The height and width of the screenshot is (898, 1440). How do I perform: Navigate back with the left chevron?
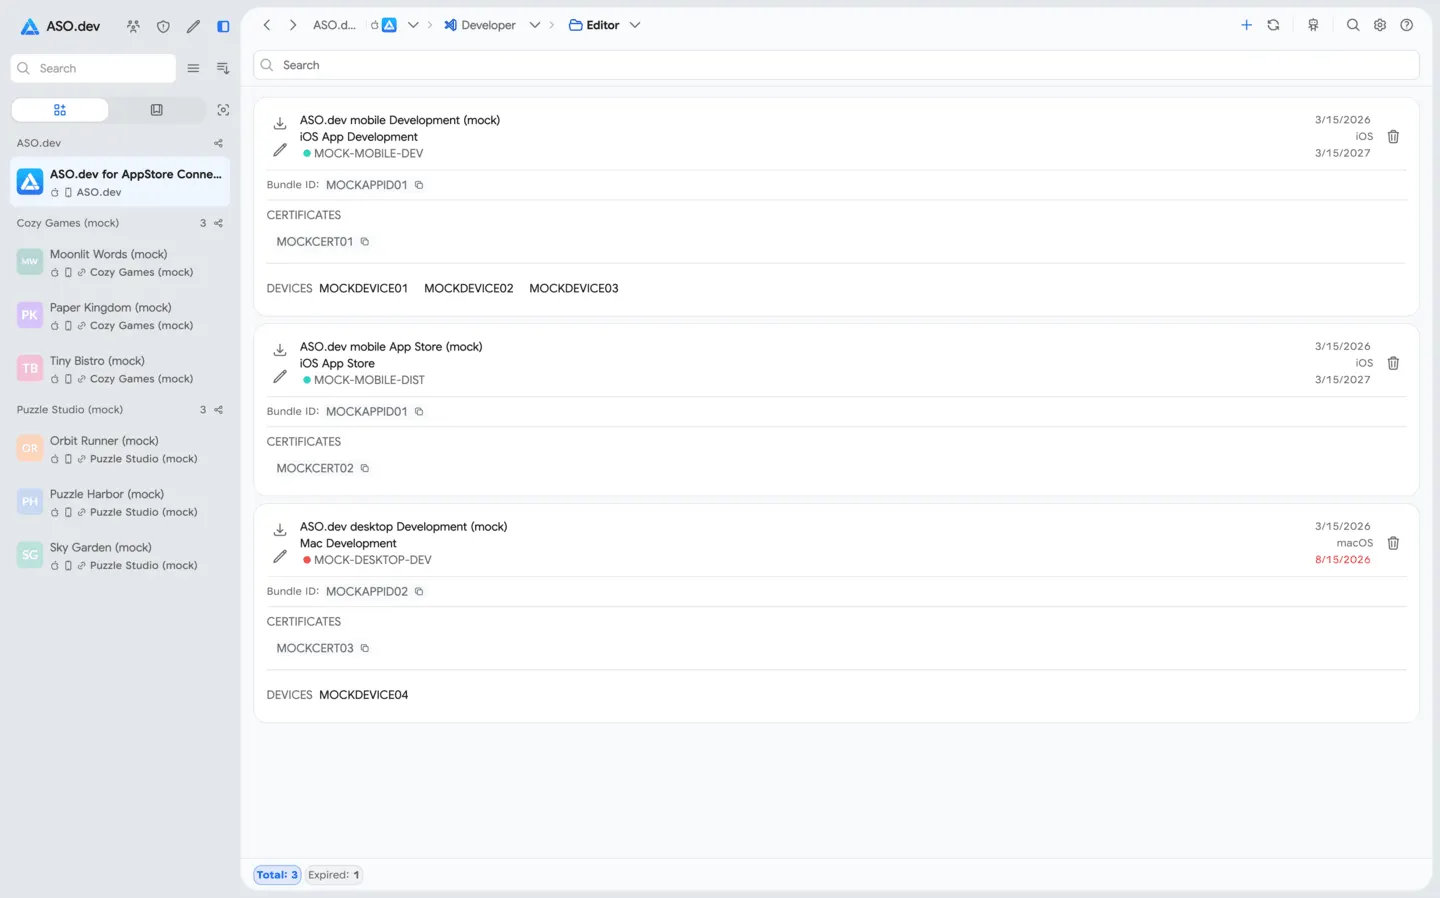point(267,25)
